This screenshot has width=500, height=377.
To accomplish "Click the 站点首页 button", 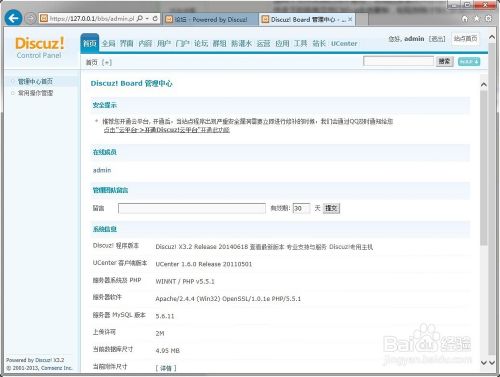I will click(x=466, y=39).
